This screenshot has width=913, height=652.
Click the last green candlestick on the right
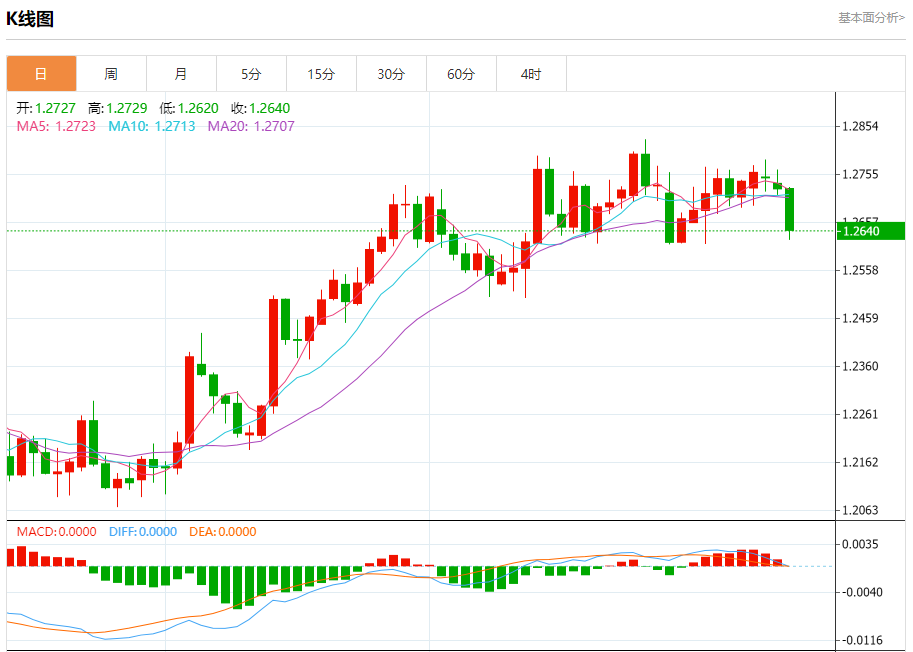pyautogui.click(x=790, y=209)
